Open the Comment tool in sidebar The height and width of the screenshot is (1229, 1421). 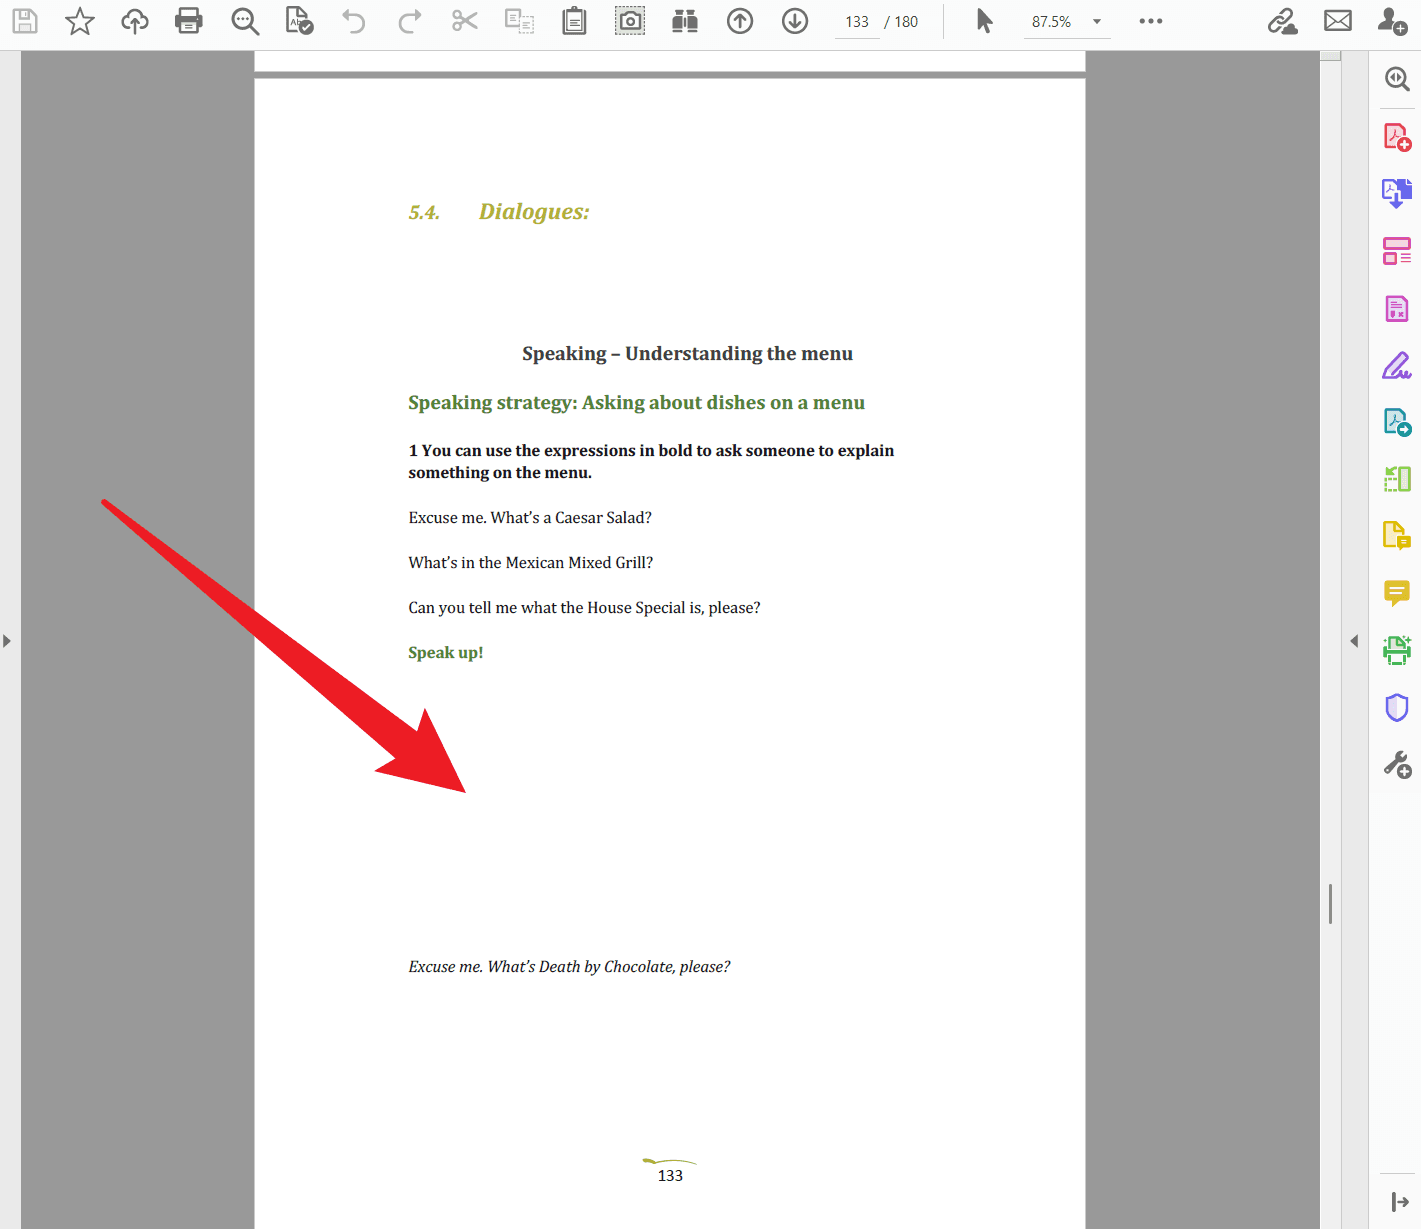tap(1397, 594)
